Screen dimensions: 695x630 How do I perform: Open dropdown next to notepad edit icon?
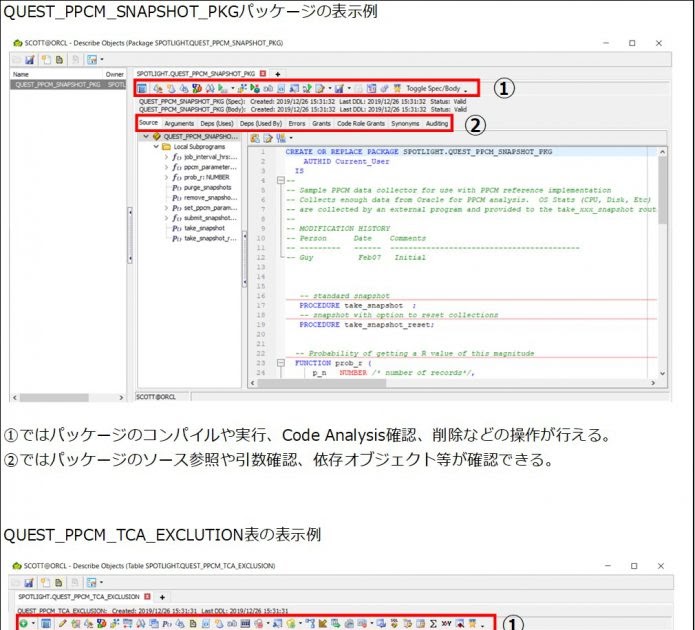(x=330, y=88)
